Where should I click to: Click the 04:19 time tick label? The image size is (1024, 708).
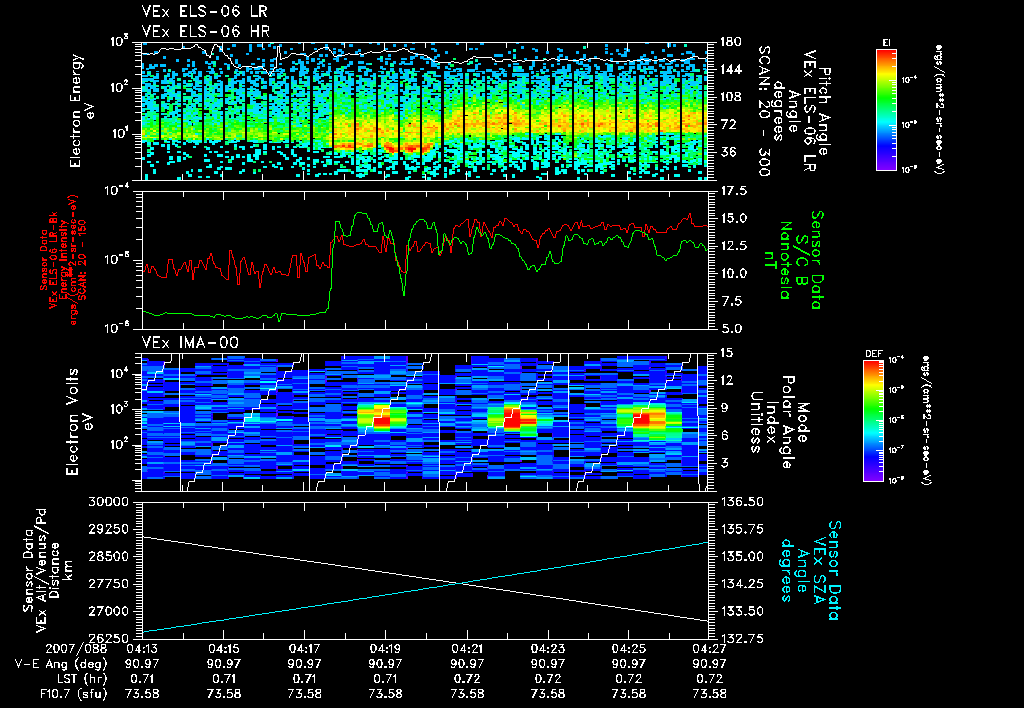385,649
